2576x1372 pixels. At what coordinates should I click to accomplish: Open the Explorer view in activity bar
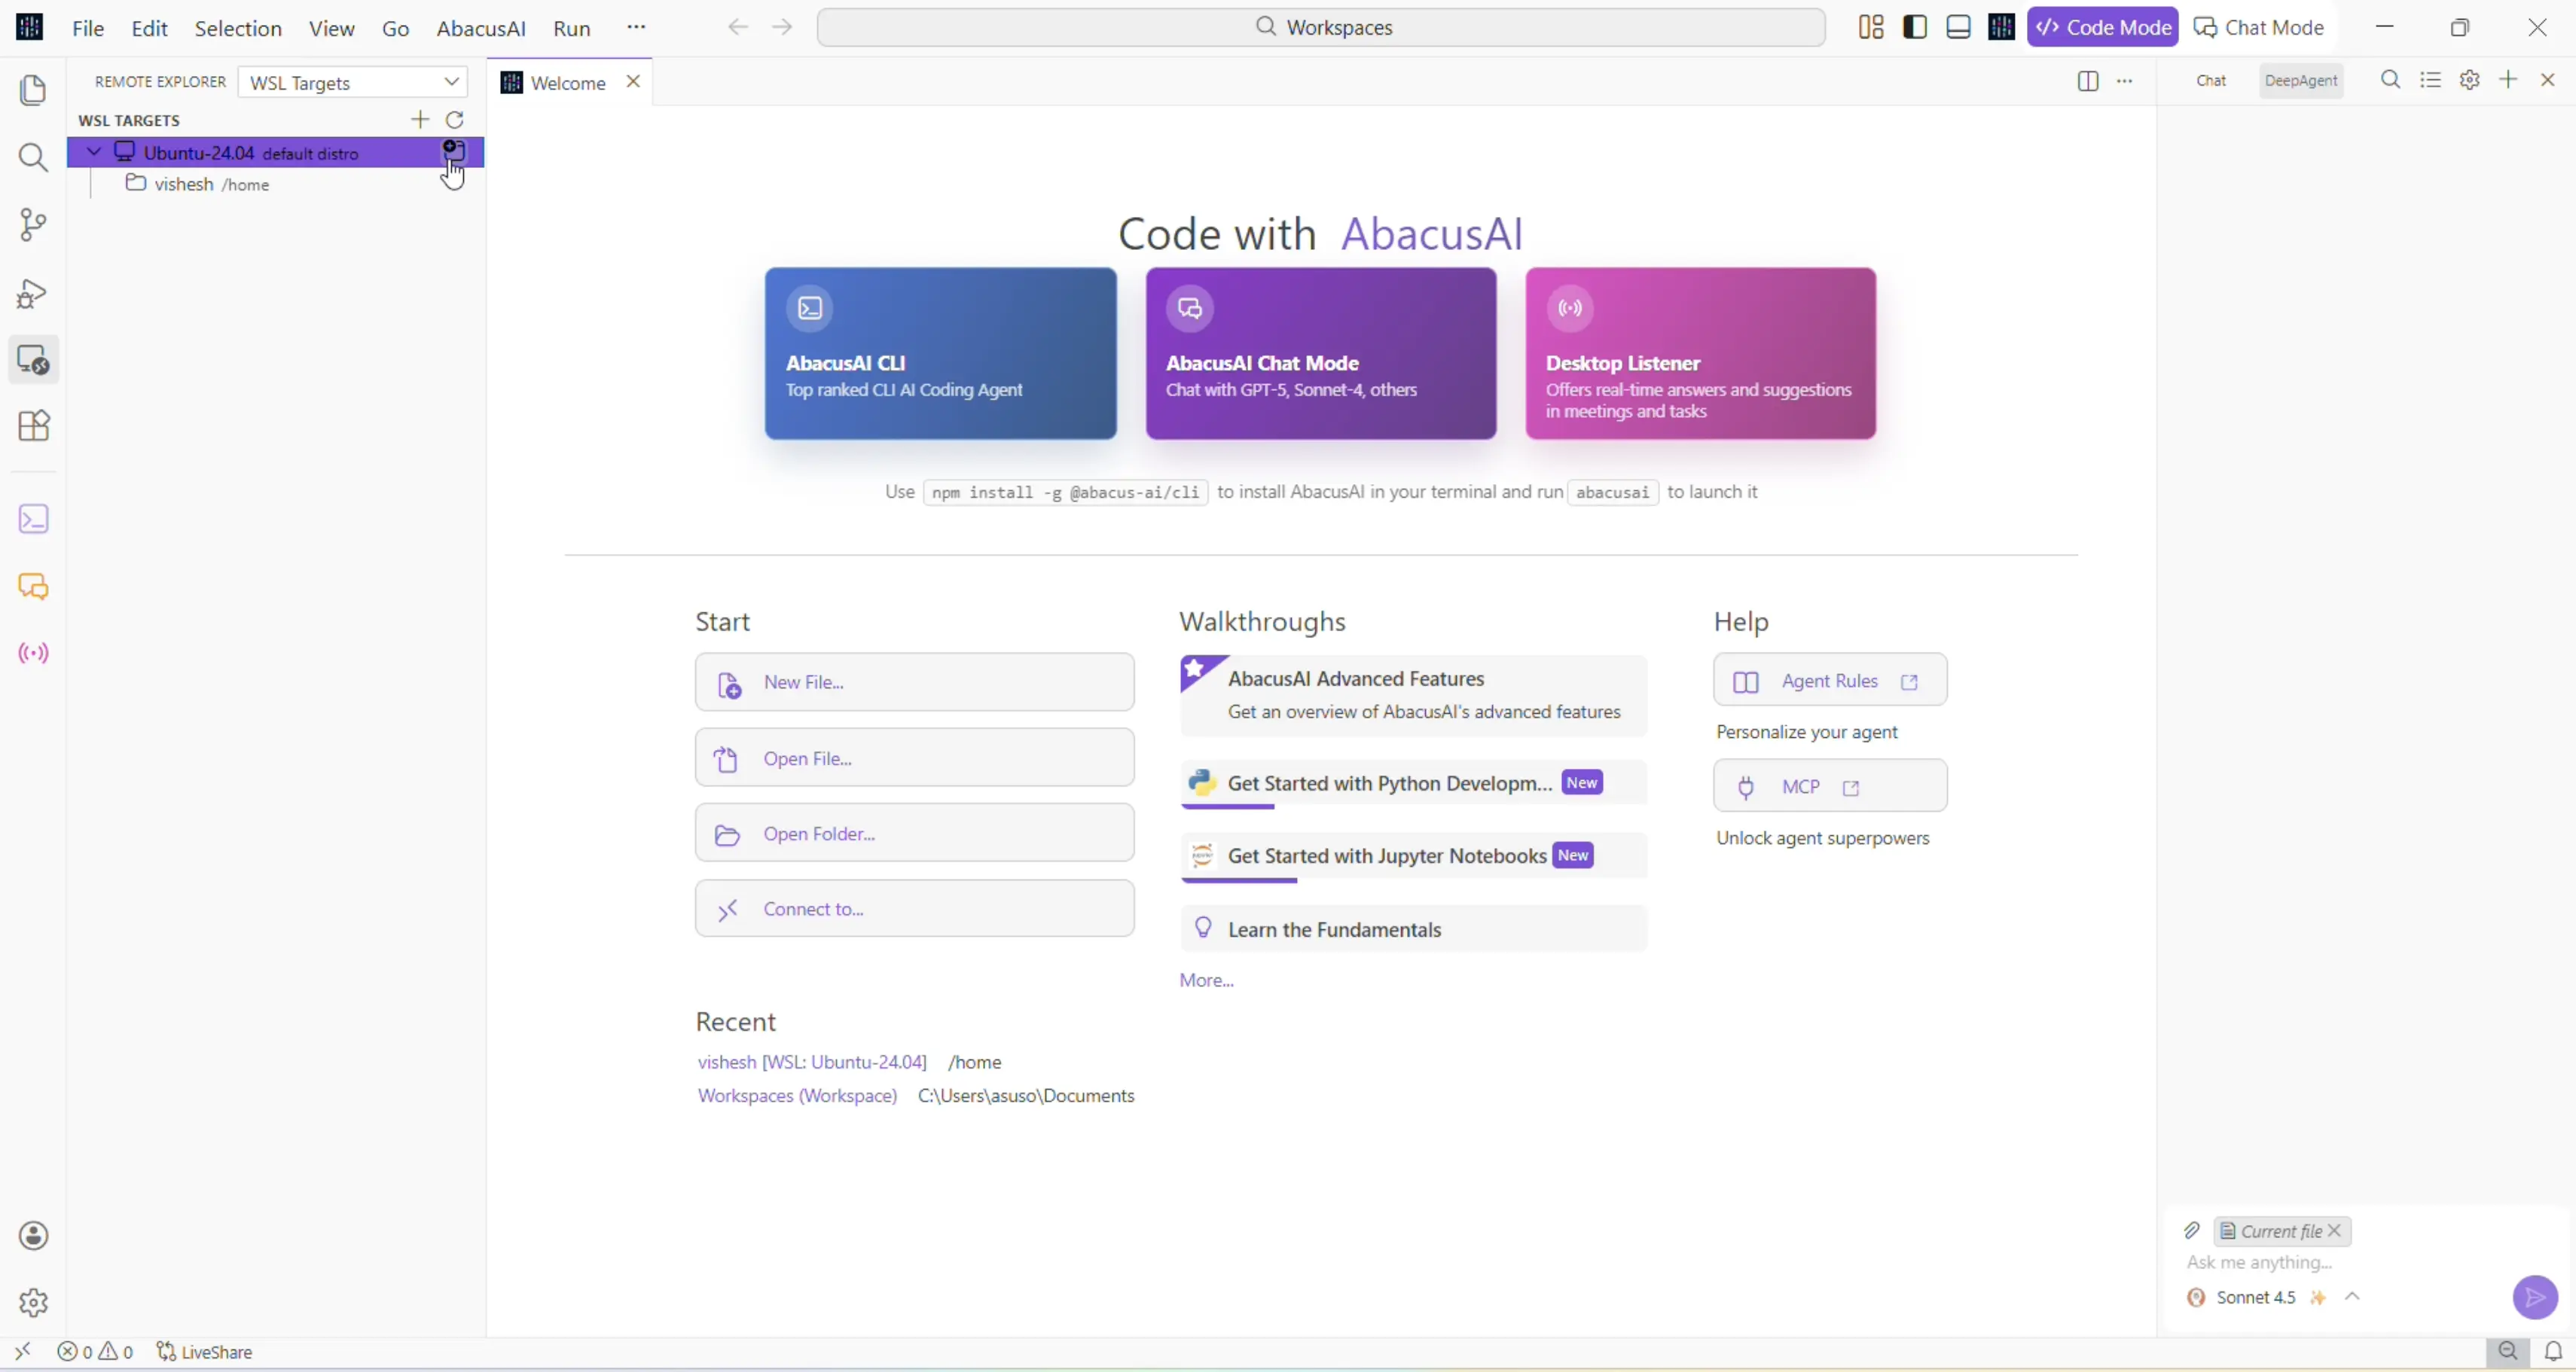(x=33, y=90)
